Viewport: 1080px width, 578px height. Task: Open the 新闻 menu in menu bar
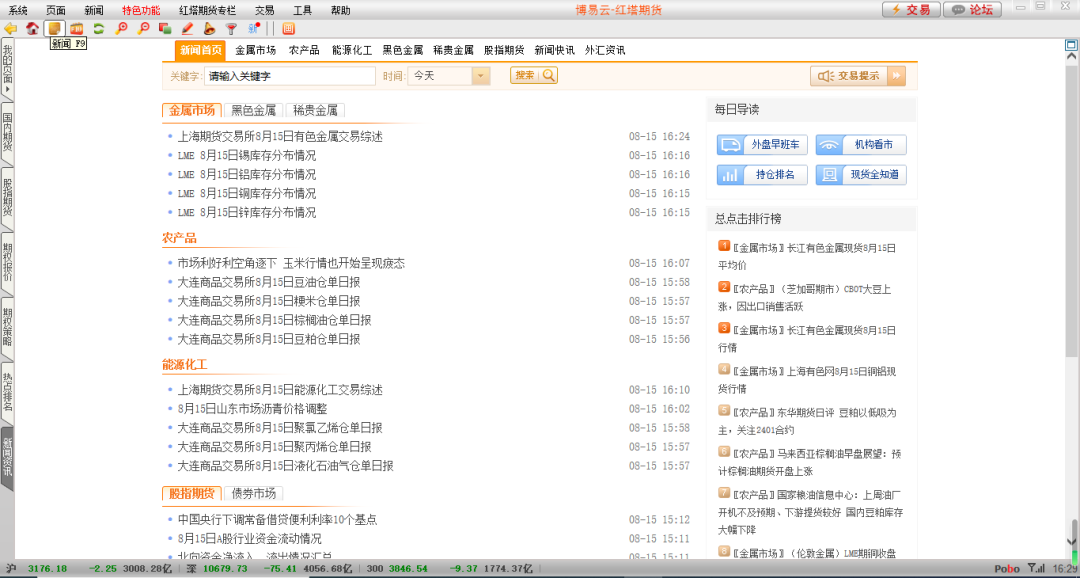pyautogui.click(x=94, y=10)
